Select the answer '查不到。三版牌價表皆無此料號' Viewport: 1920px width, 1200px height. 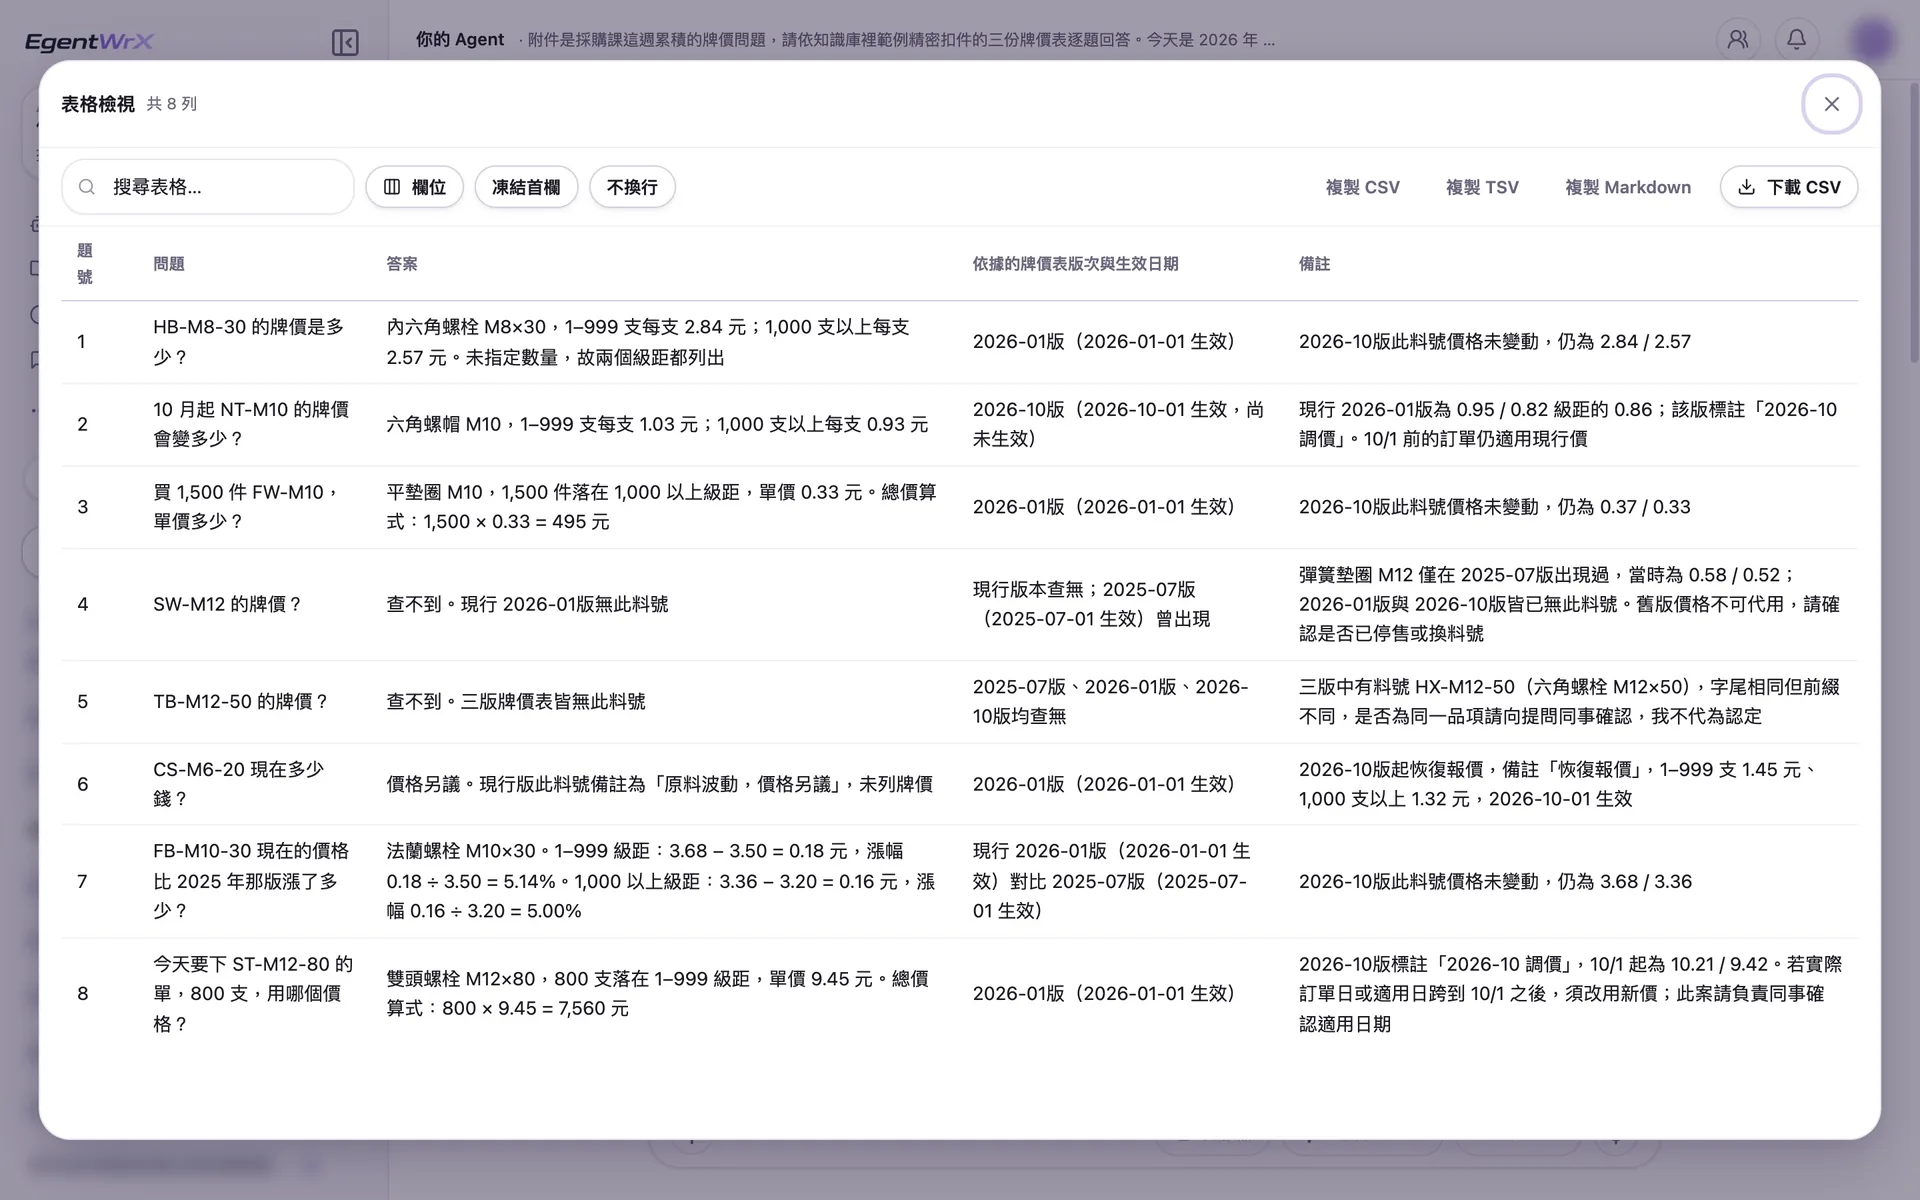[516, 702]
